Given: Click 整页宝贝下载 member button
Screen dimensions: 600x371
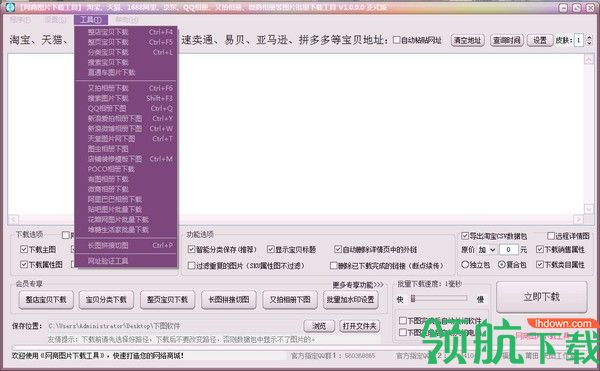Looking at the screenshot, I should (x=167, y=299).
